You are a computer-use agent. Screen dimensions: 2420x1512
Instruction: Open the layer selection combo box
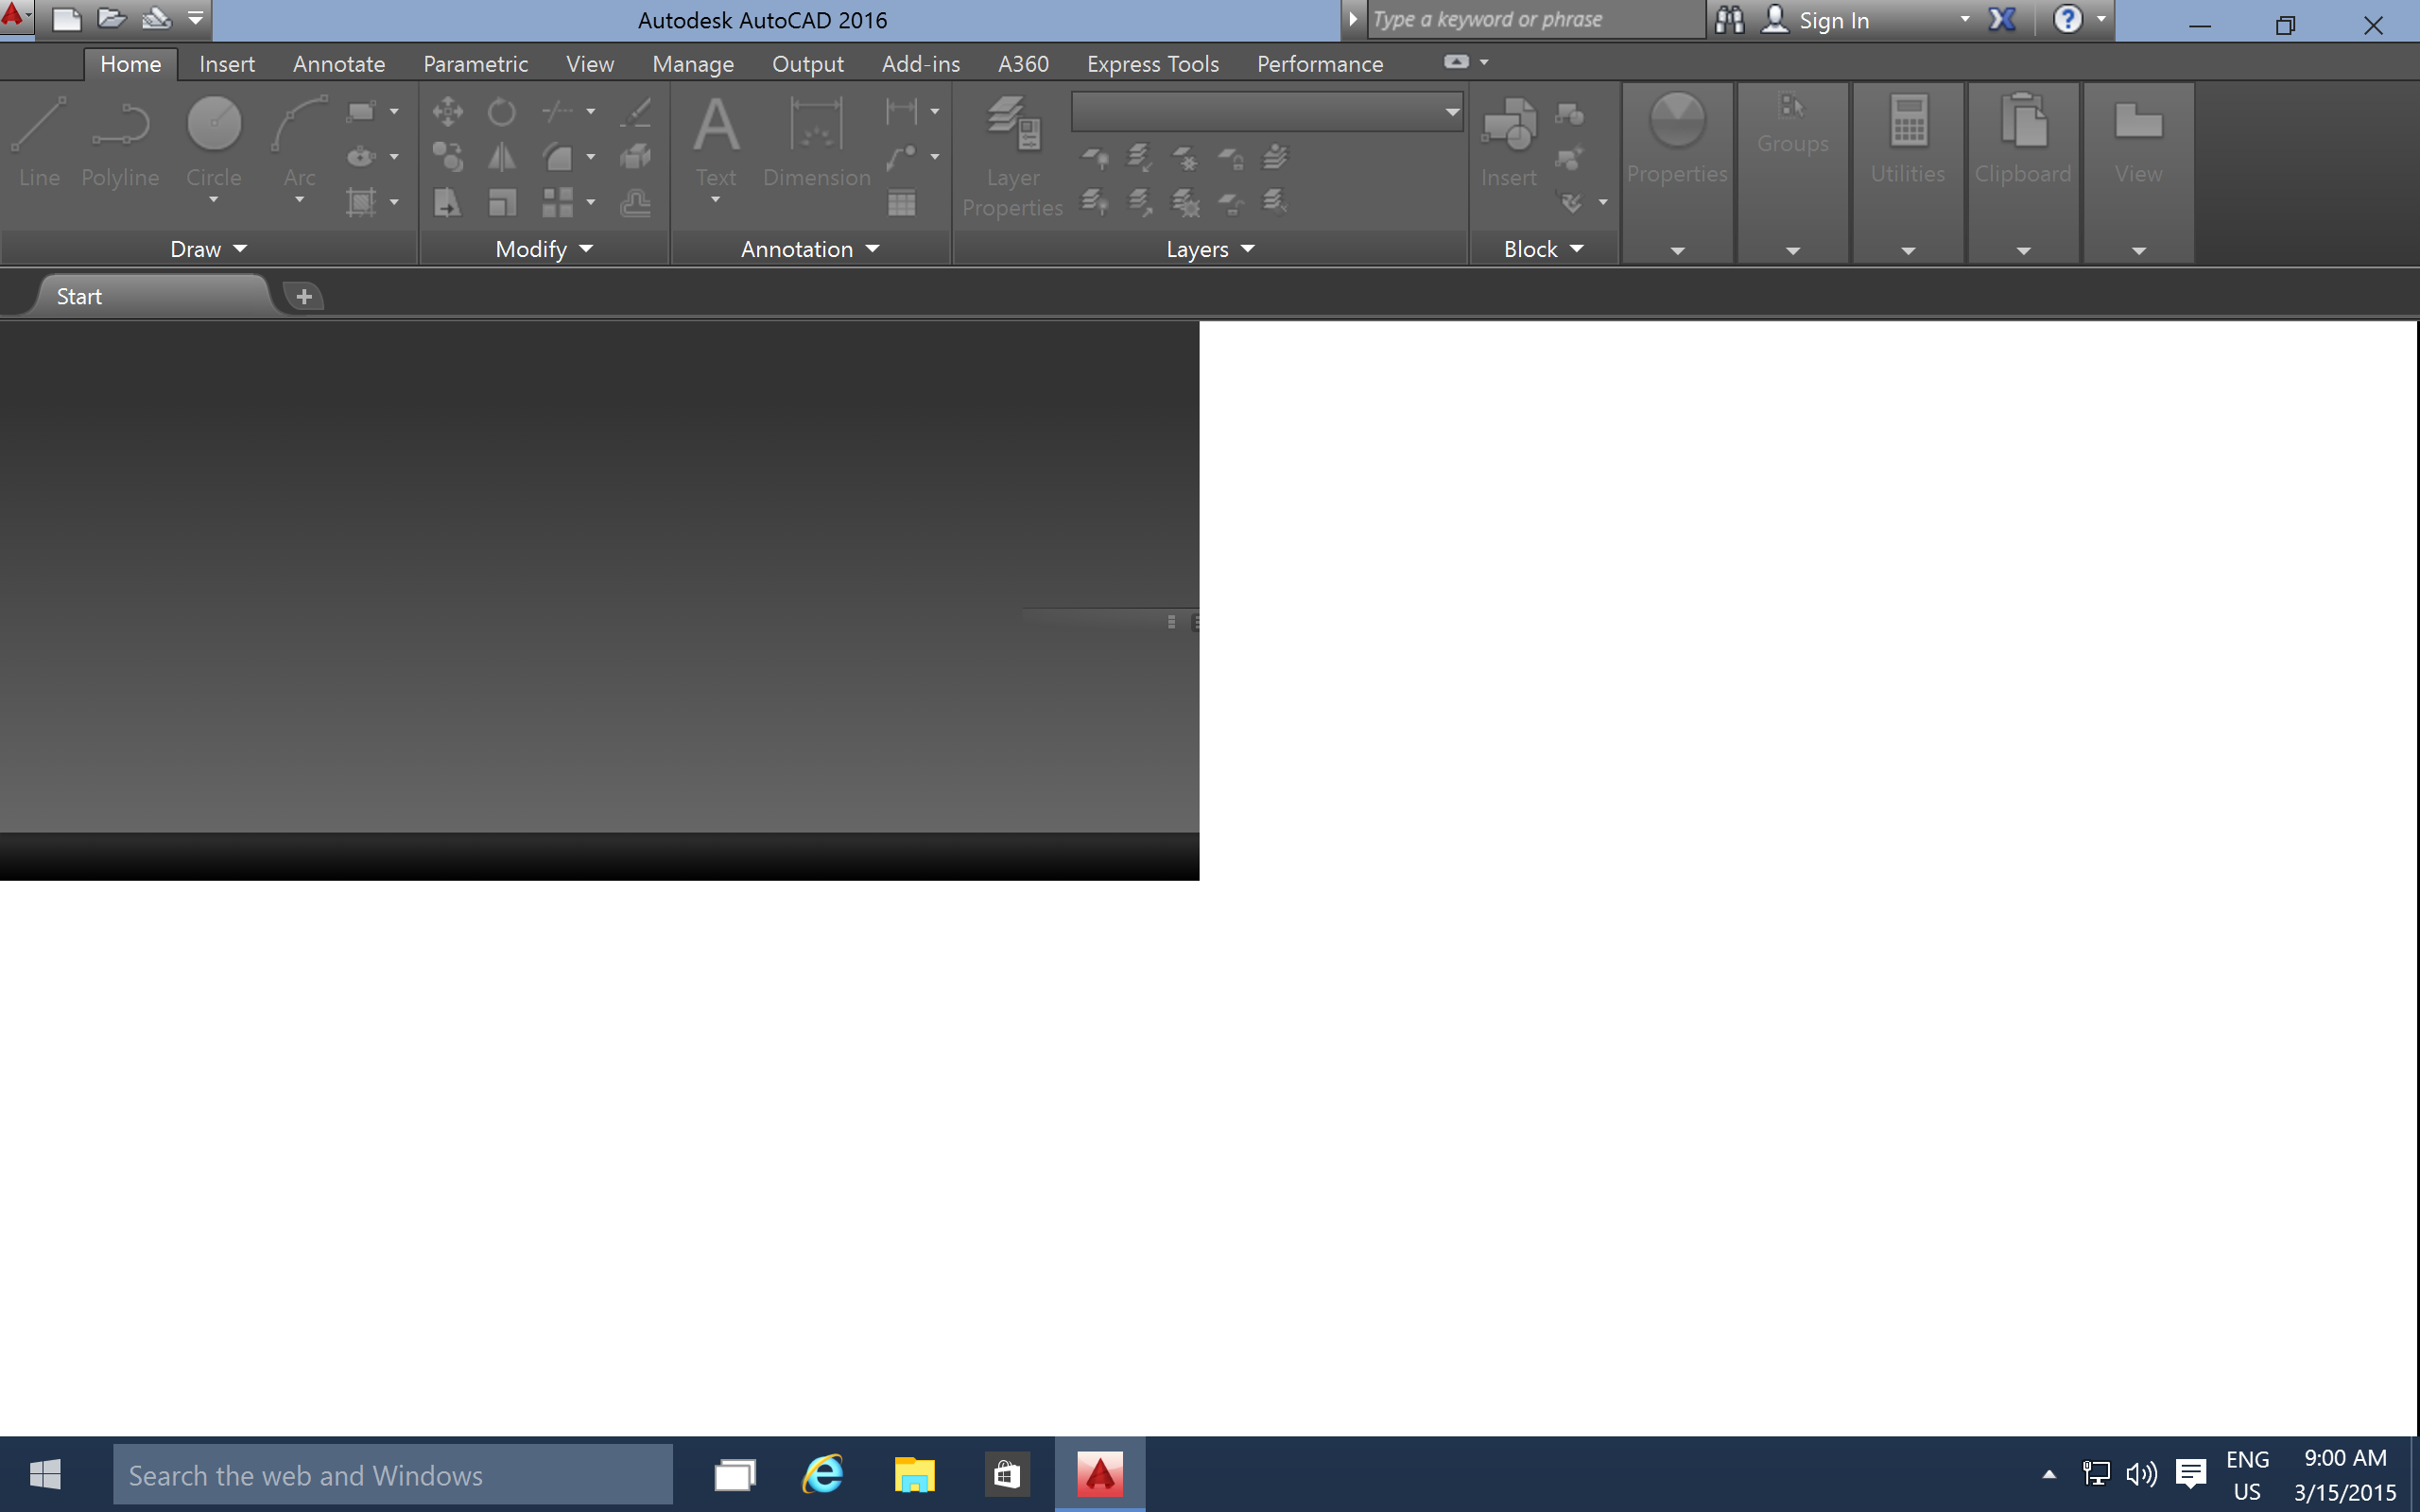1267,112
